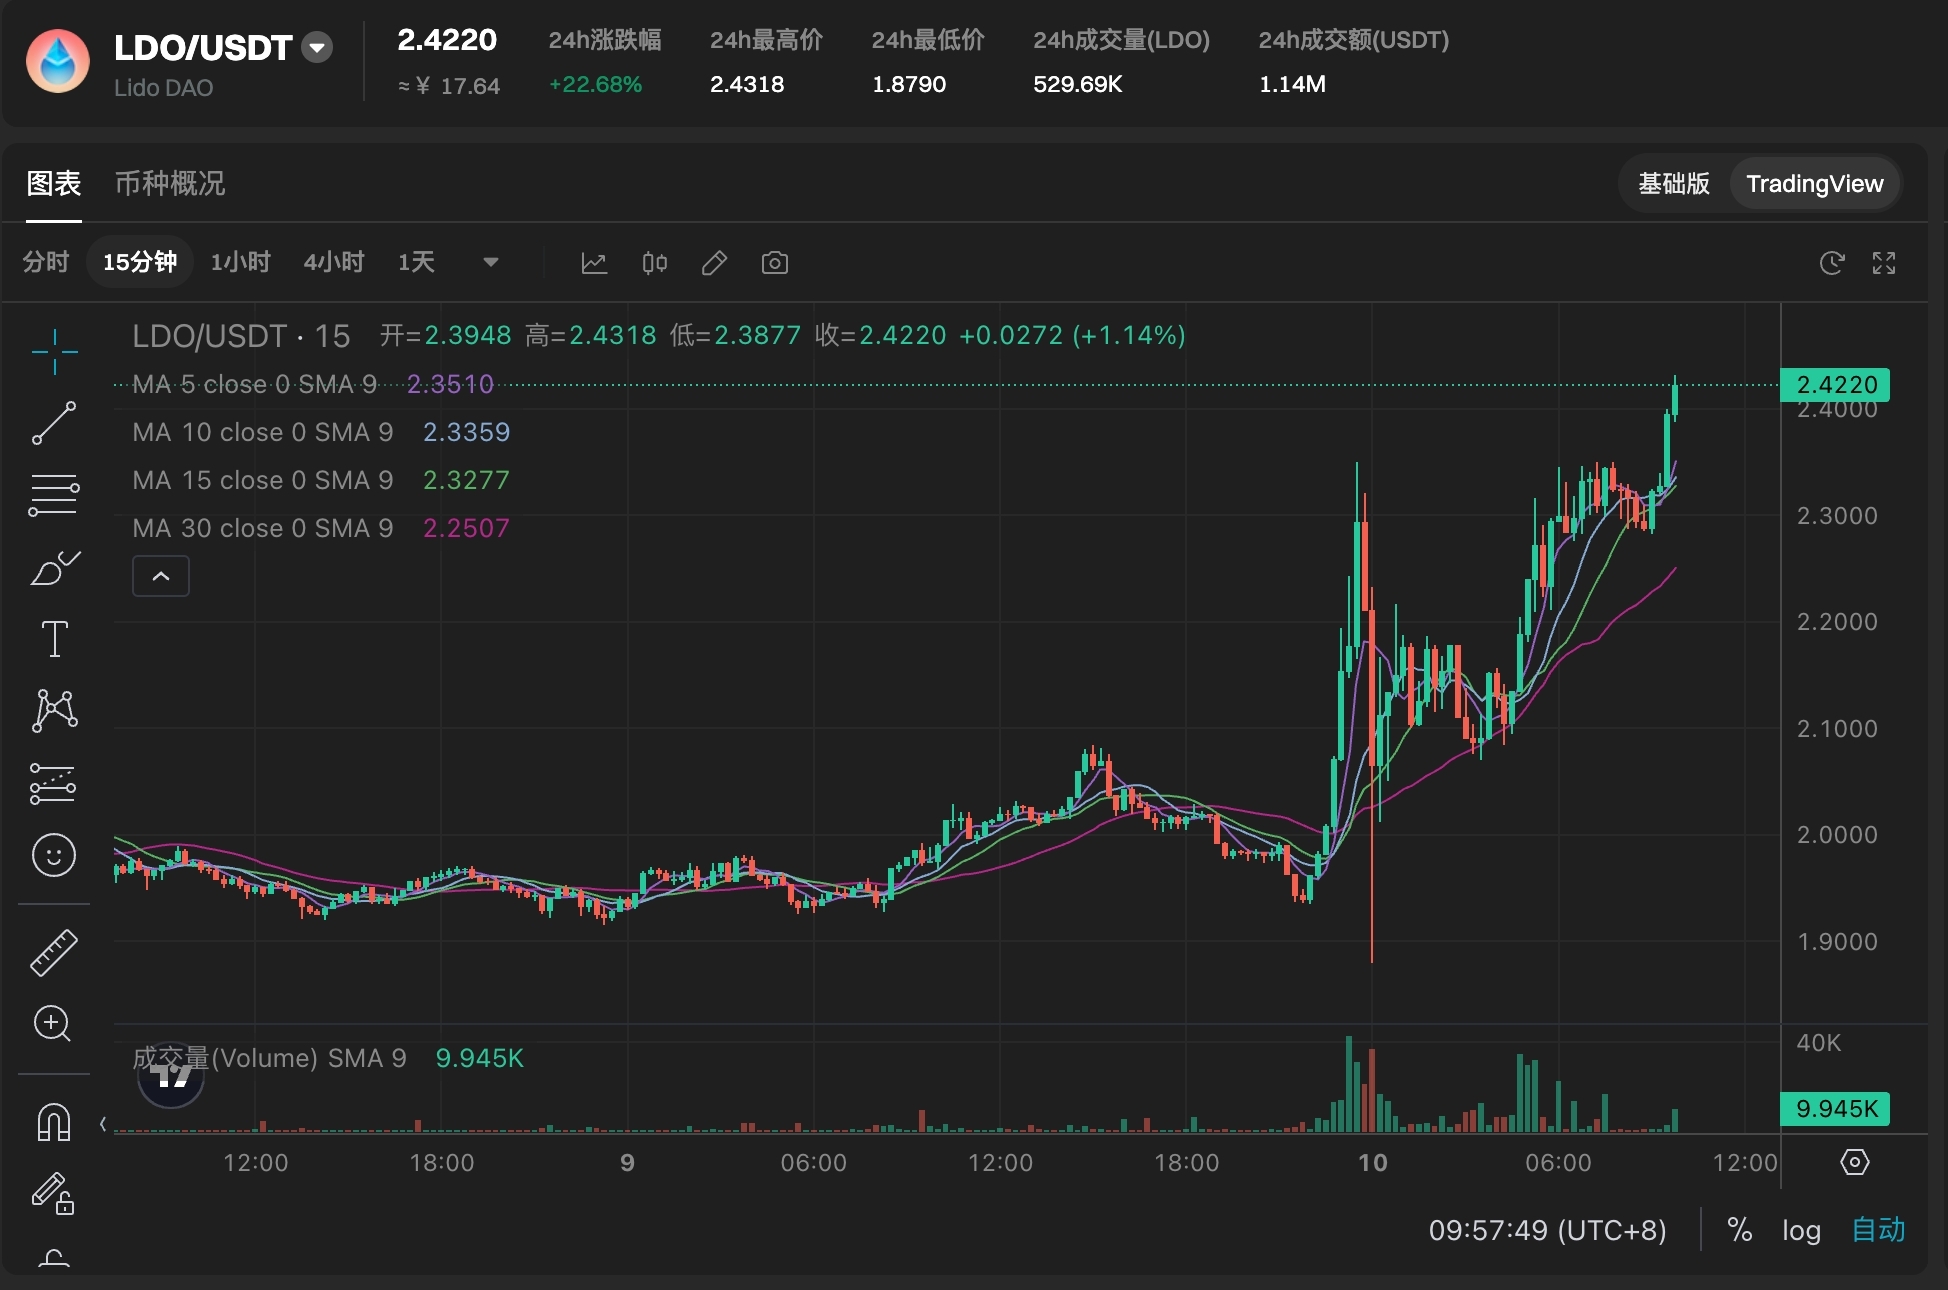1948x1290 pixels.
Task: Toggle auto scale (自动) mode
Action: coord(1878,1230)
